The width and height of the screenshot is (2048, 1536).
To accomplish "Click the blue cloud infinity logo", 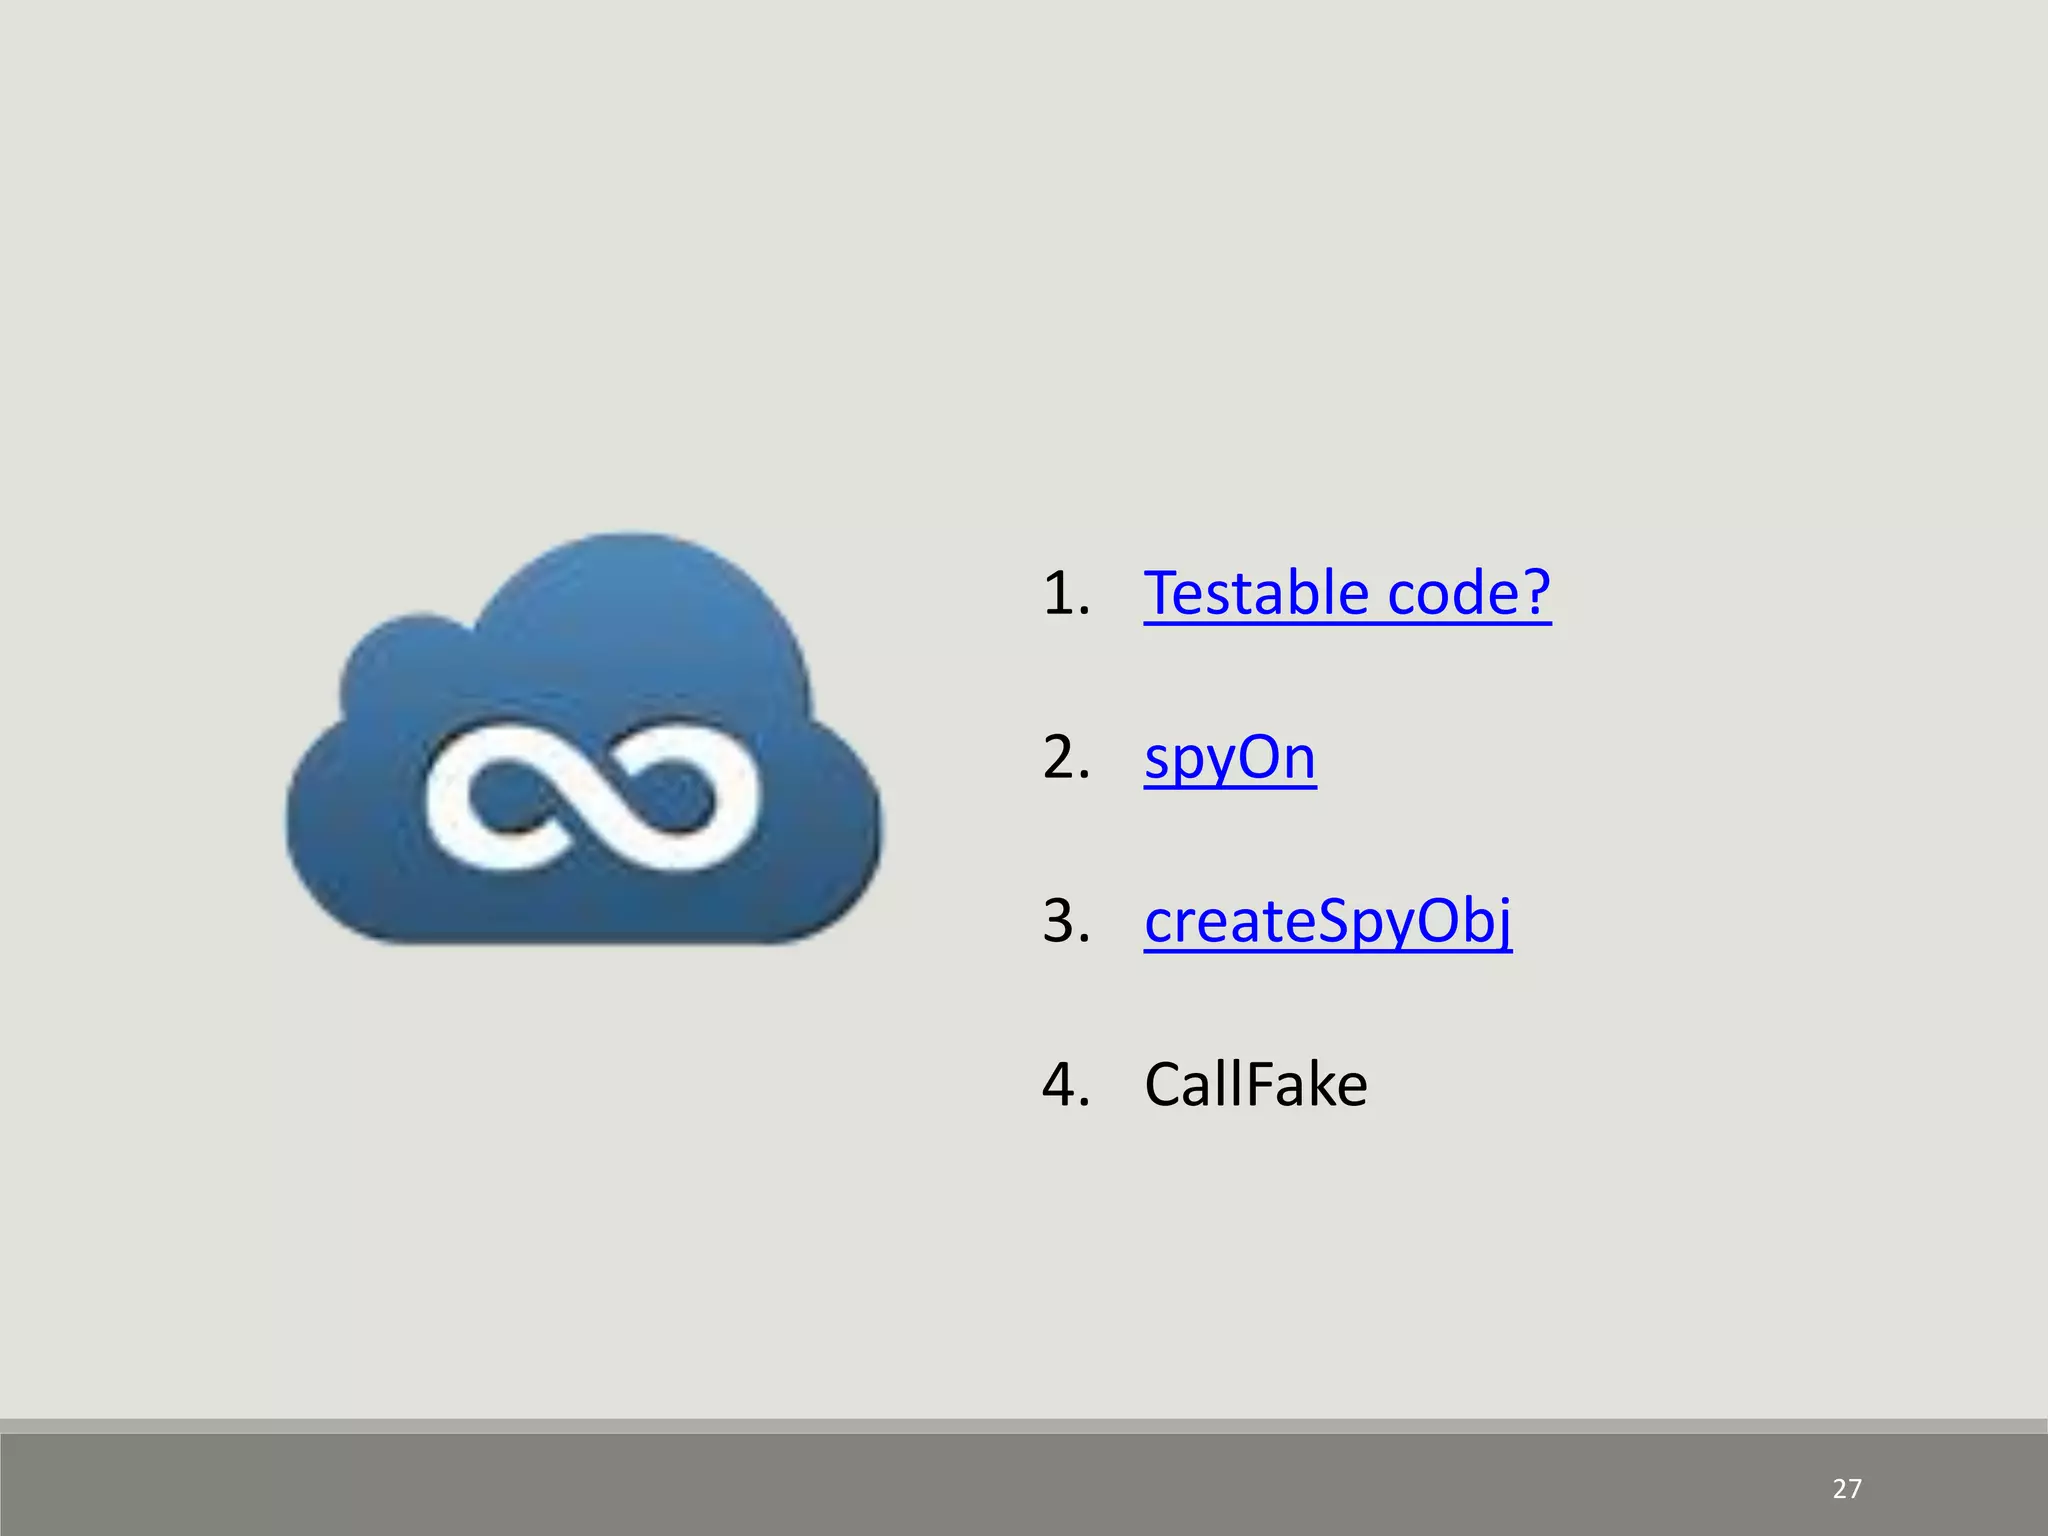I will [584, 738].
